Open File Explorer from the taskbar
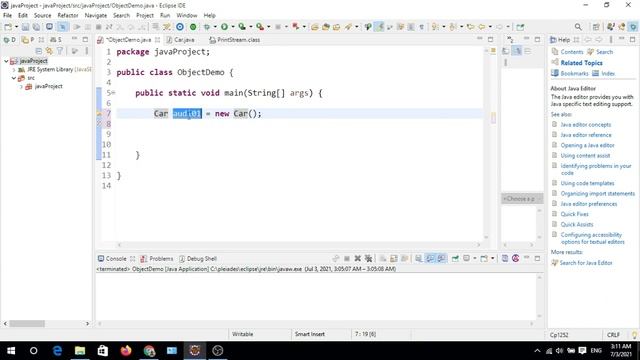This screenshot has width=640, height=360. tap(80, 351)
